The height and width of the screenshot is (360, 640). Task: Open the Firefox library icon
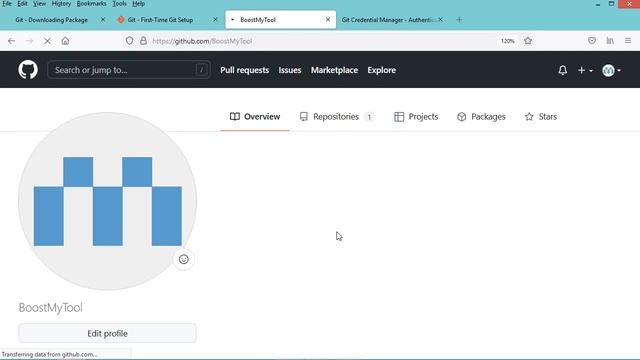610,41
